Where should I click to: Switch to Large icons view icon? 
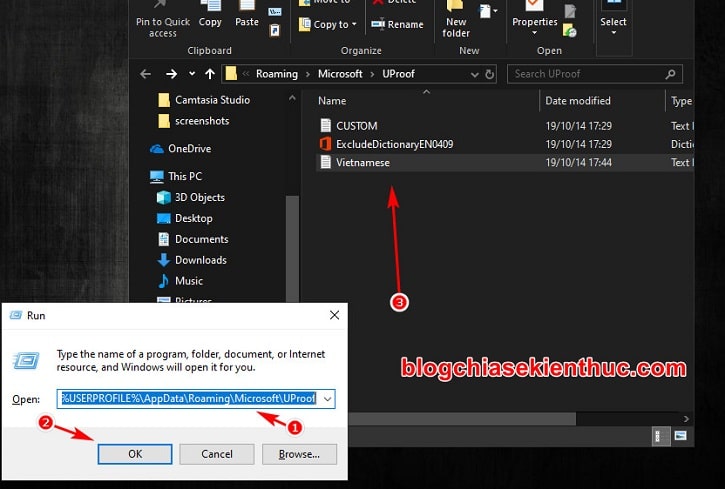680,435
